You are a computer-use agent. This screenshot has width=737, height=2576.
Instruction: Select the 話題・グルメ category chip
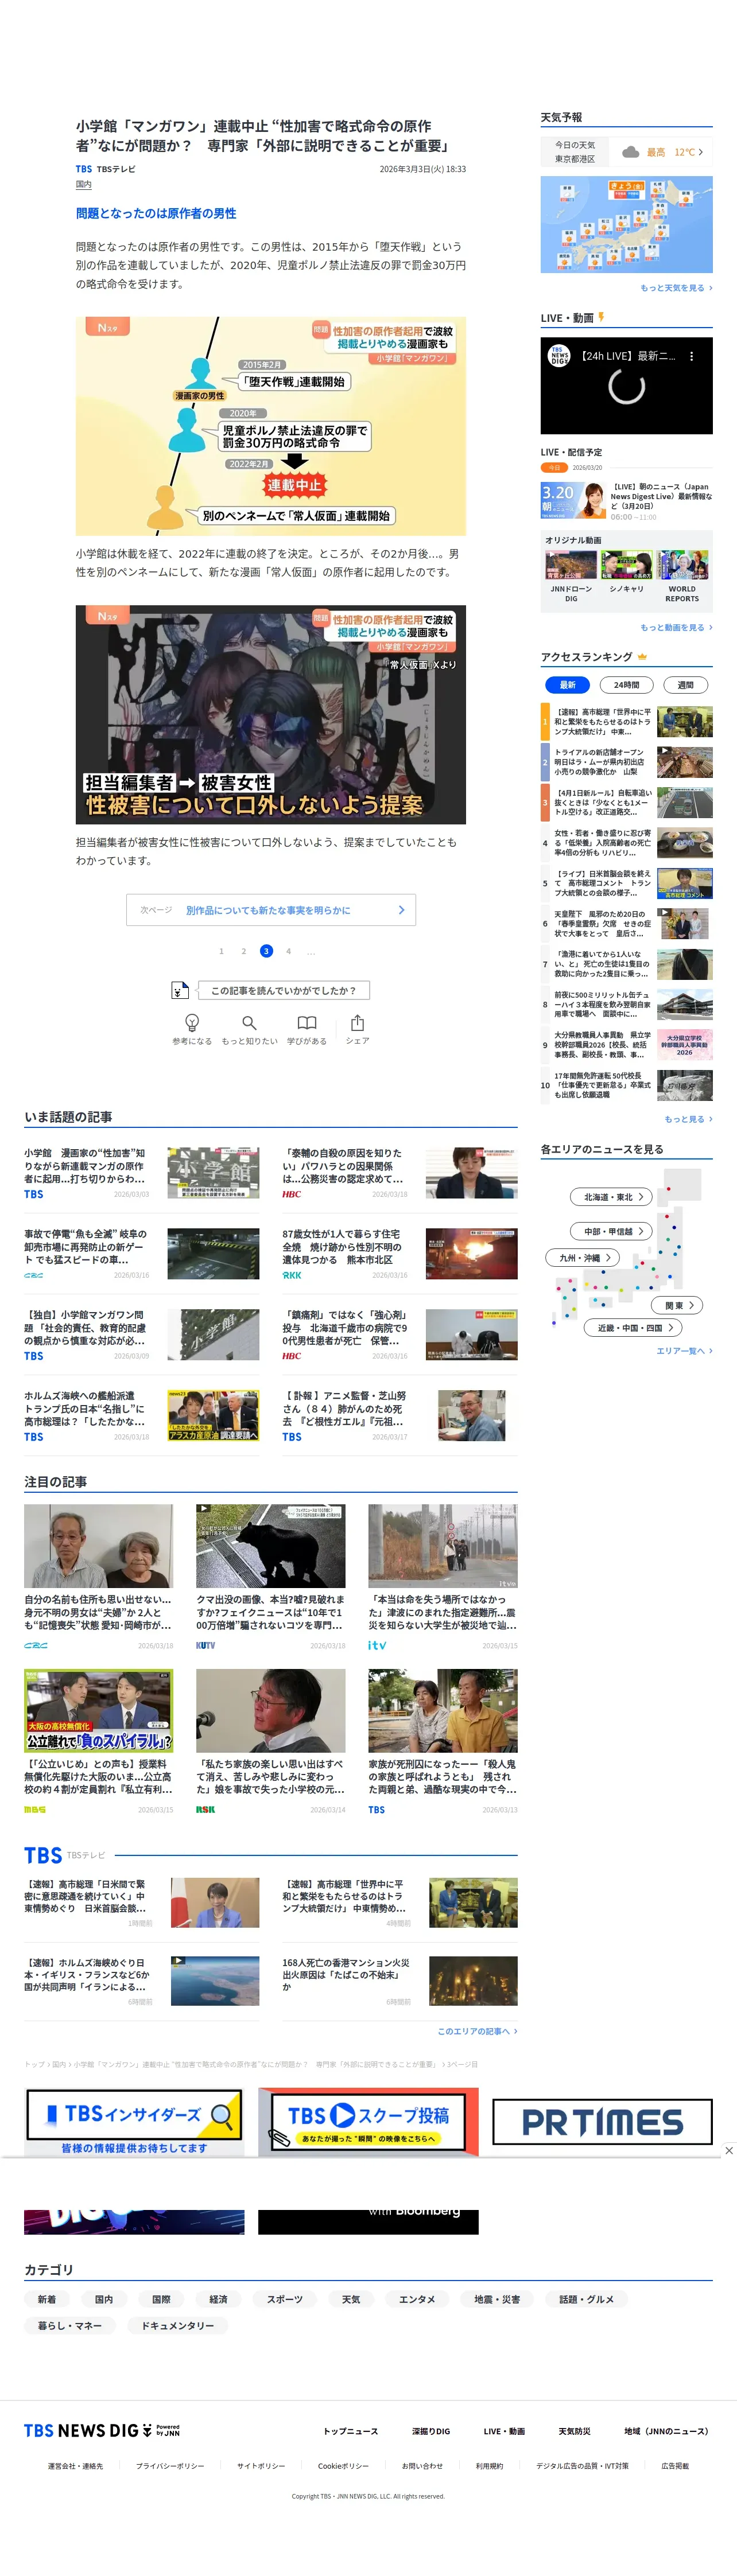click(586, 2299)
